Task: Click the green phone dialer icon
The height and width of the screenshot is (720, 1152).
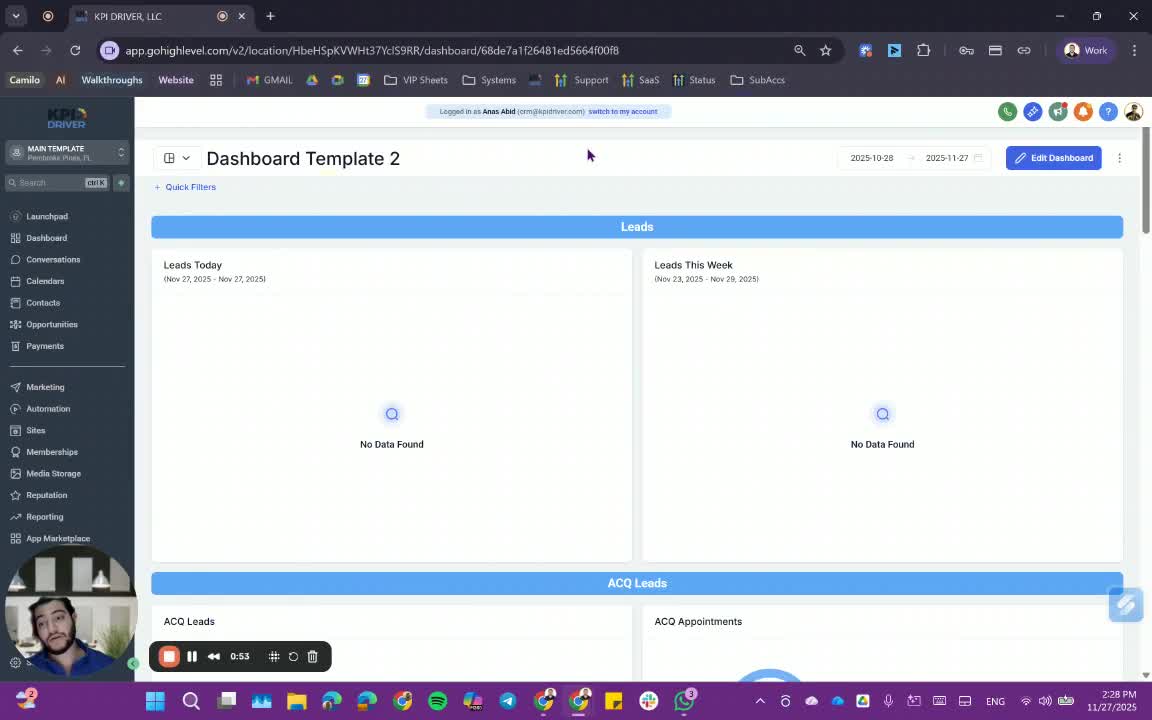Action: (x=1007, y=112)
